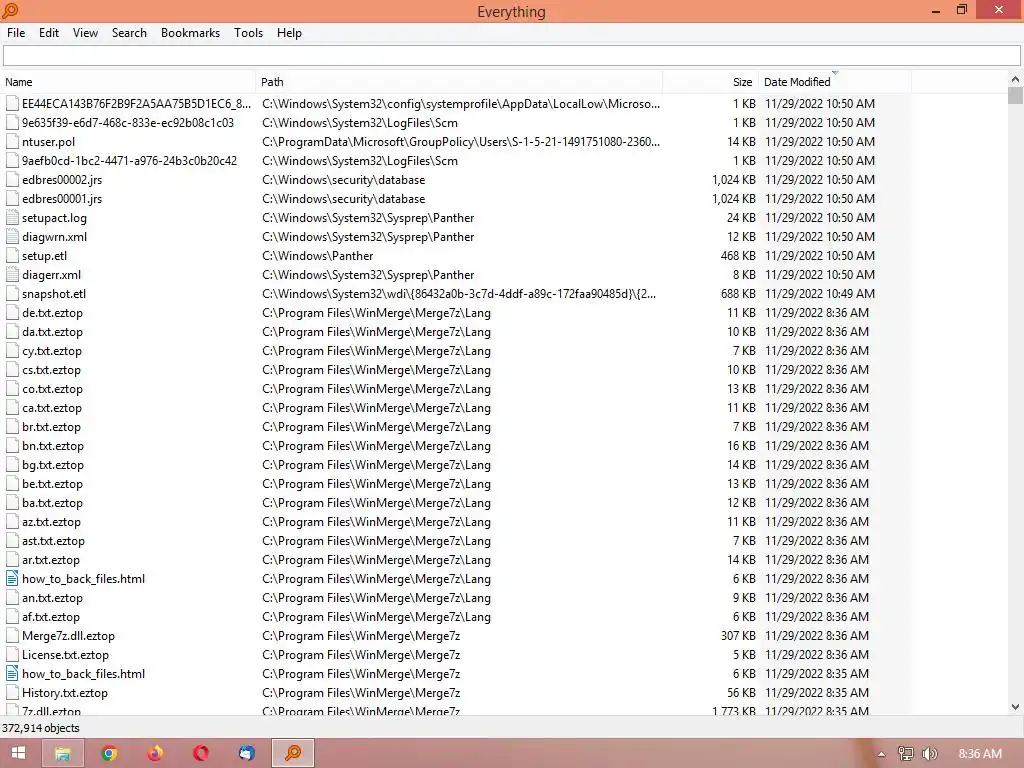
Task: Select bg.txt.eztop file name
Action: [x=53, y=464]
